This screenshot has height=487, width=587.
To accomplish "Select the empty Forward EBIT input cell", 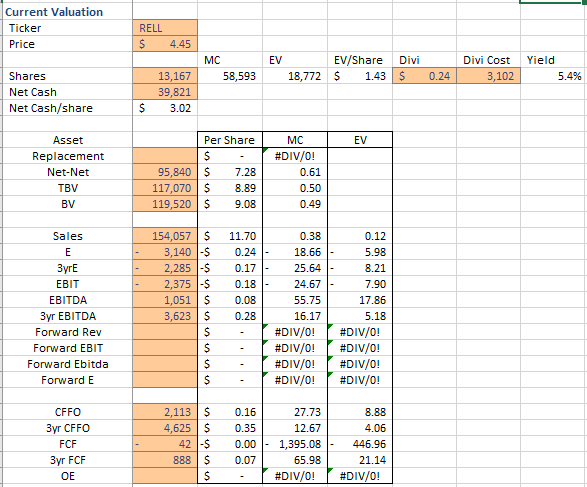I will click(165, 348).
